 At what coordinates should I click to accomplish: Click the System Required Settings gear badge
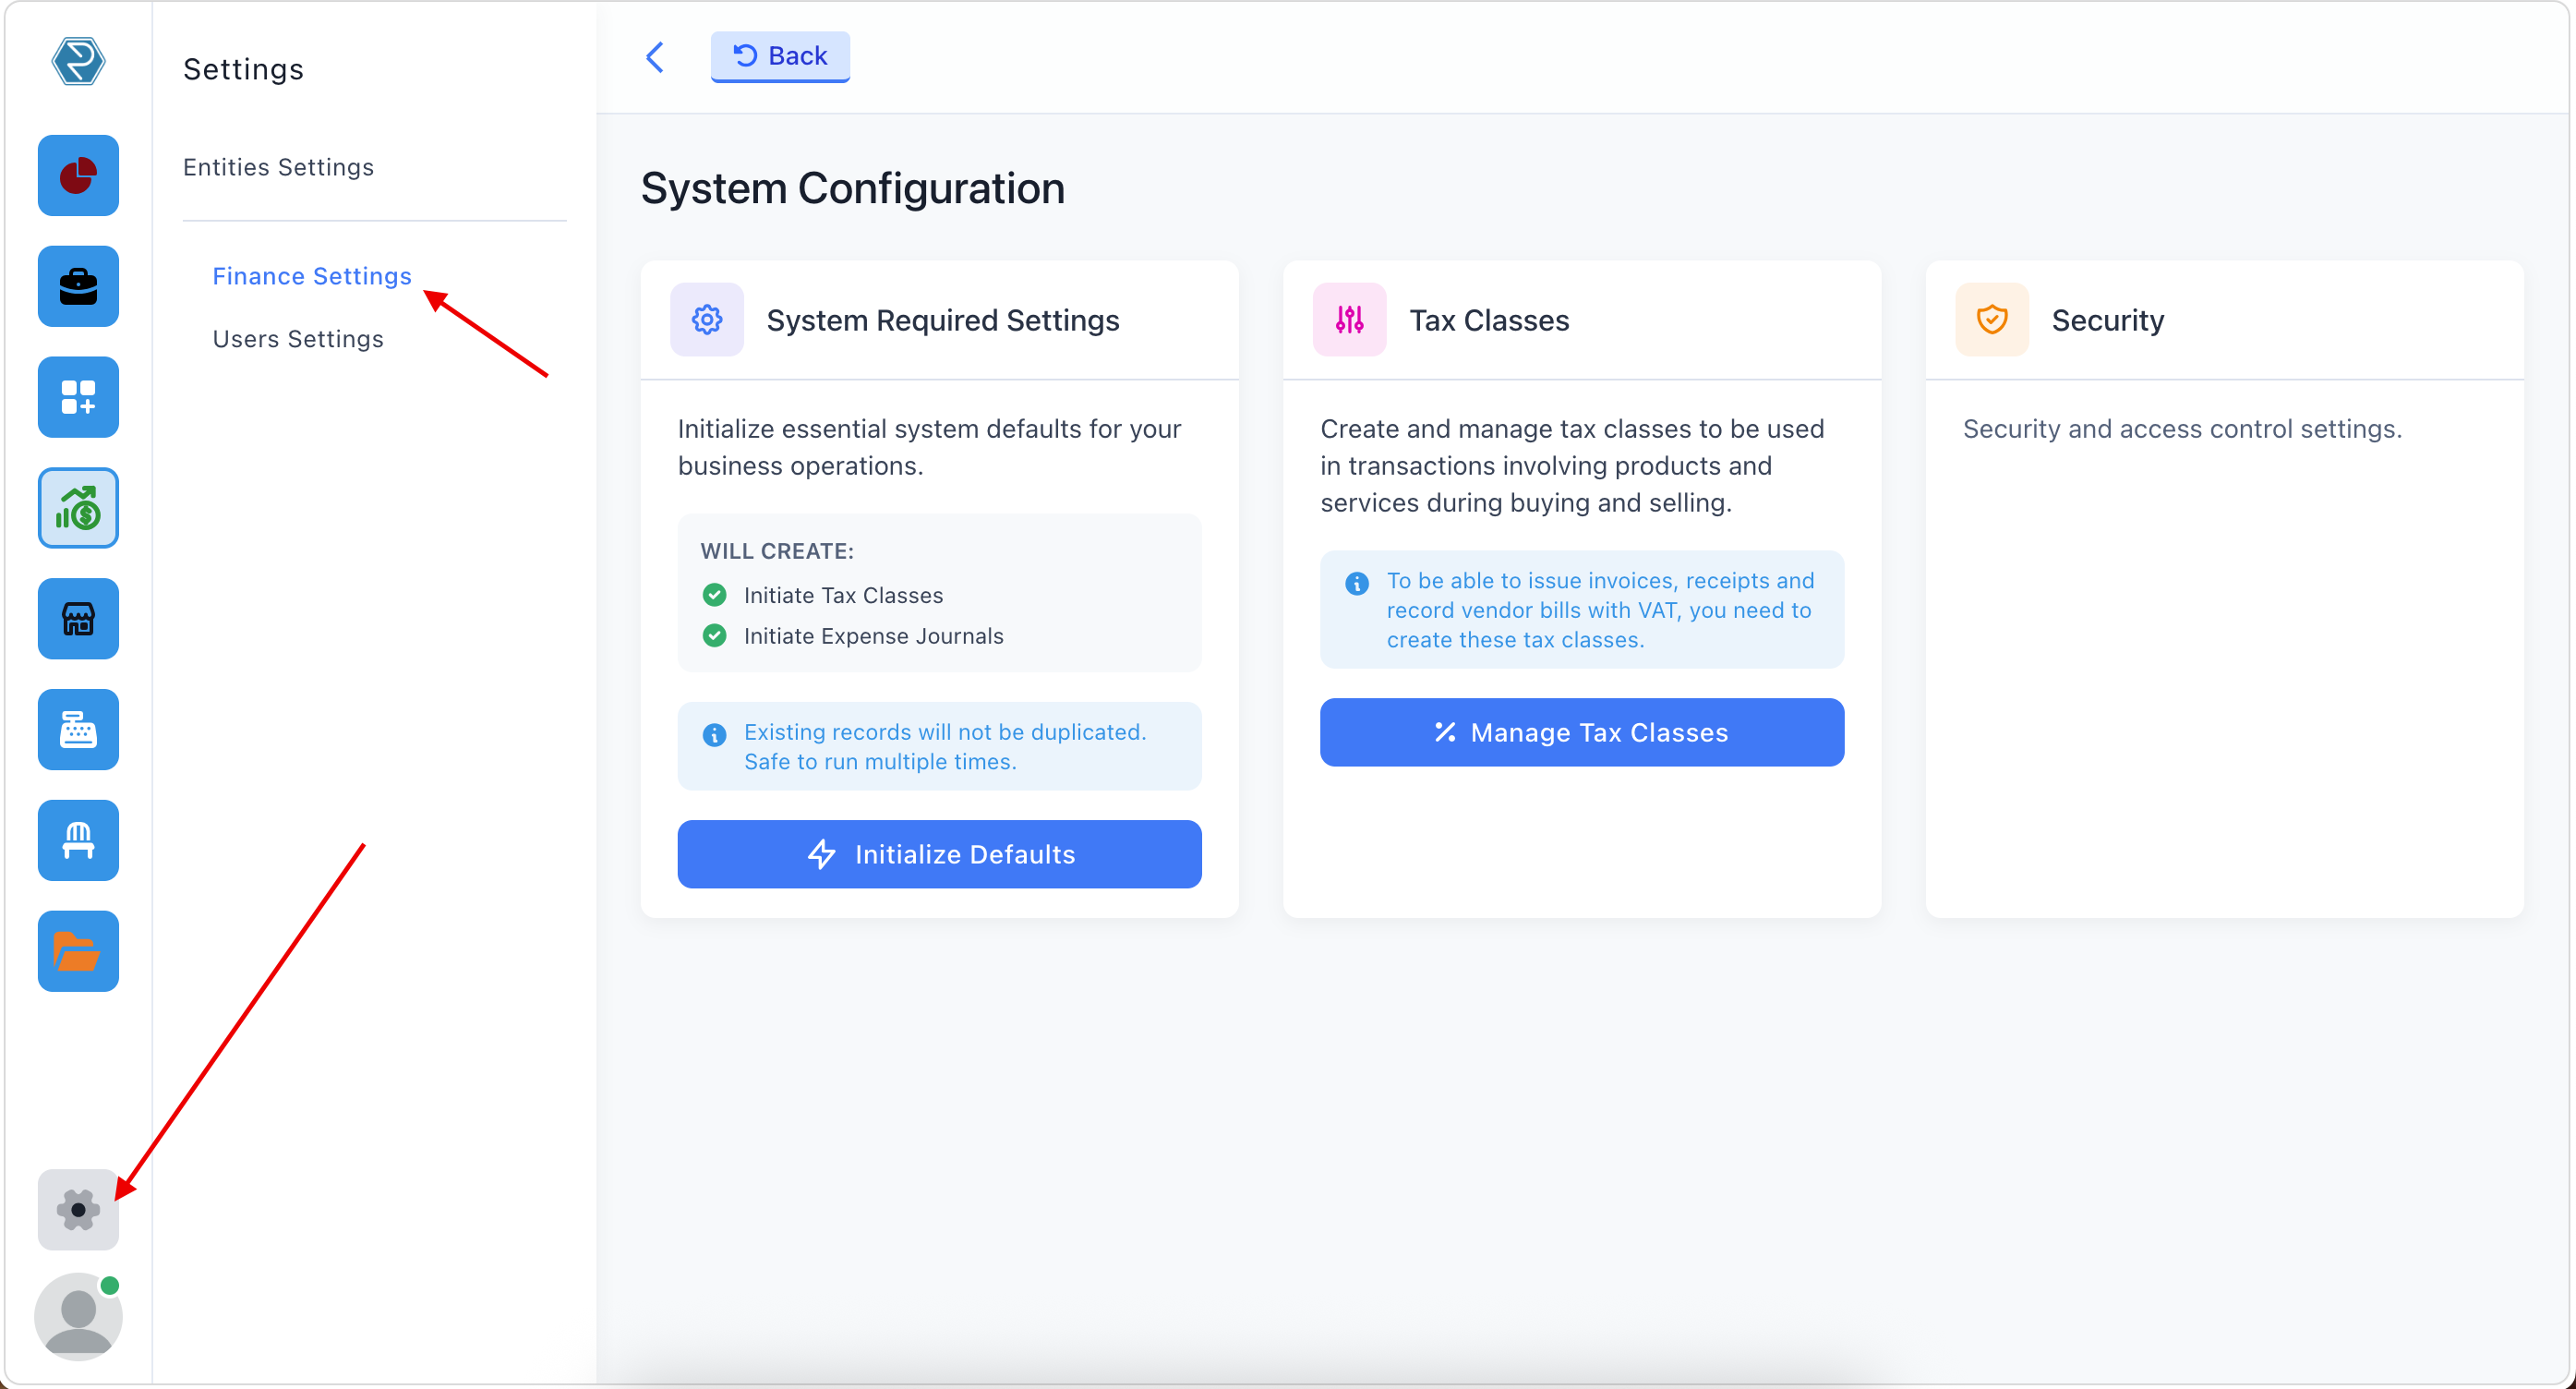pyautogui.click(x=706, y=319)
